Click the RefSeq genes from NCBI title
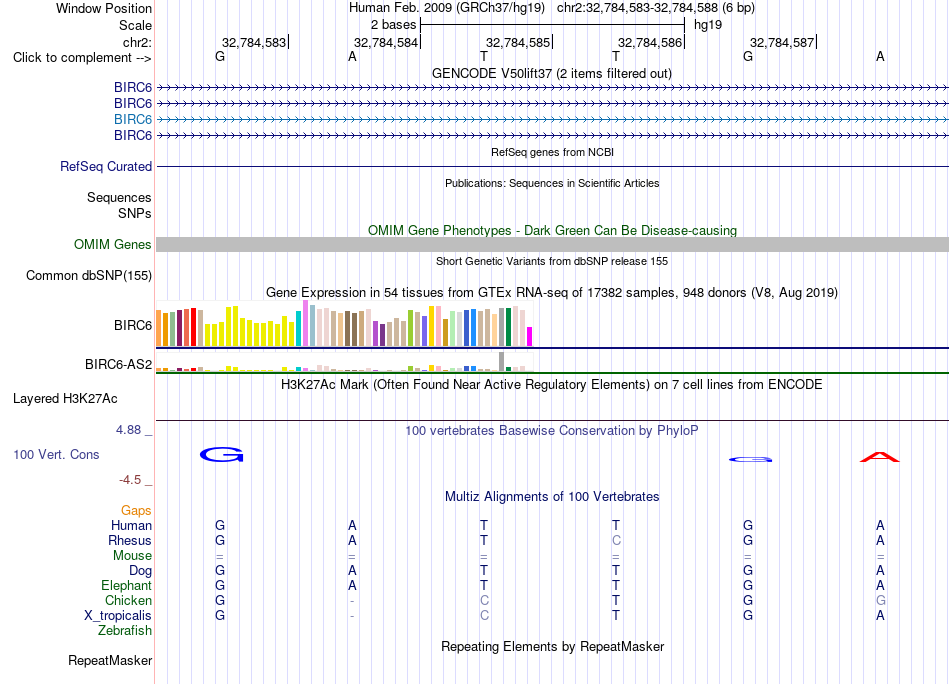The image size is (950, 684). click(552, 152)
